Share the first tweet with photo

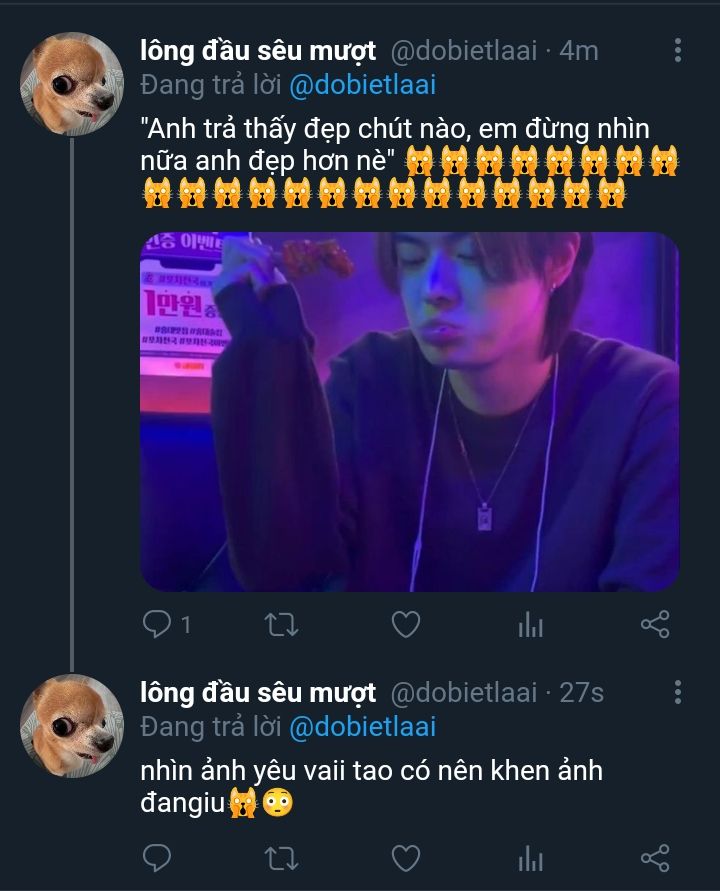tap(654, 625)
